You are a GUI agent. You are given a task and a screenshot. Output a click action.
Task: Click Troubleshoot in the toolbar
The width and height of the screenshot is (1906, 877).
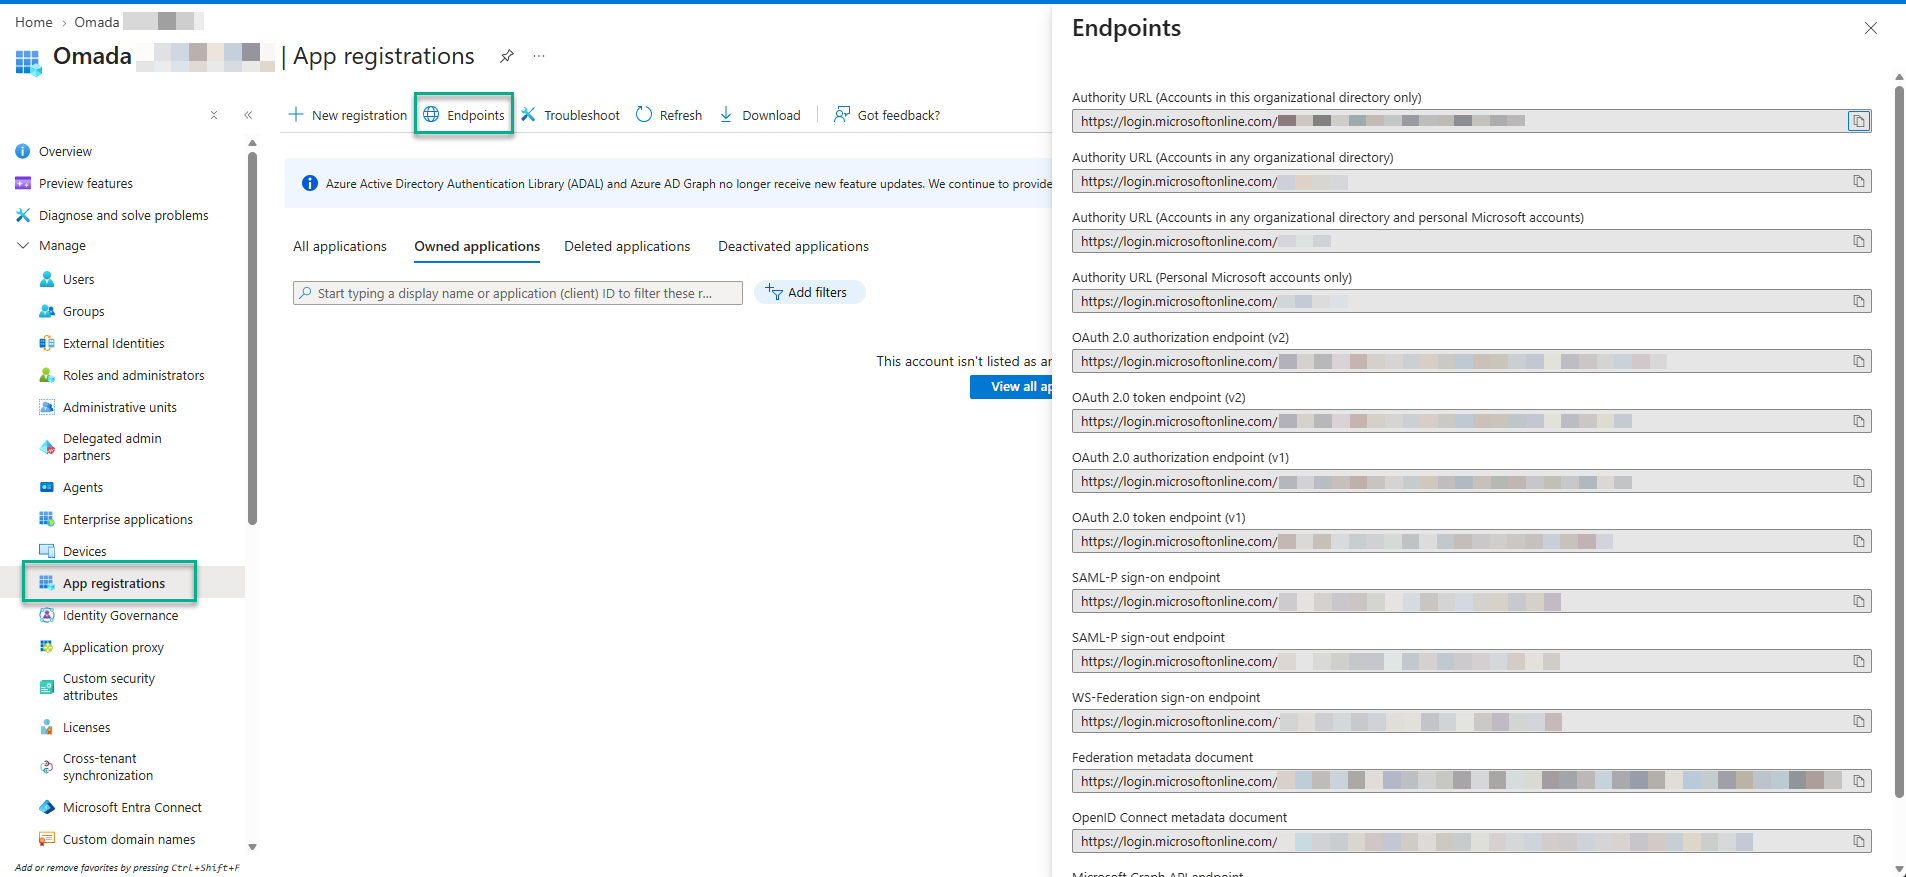tap(570, 115)
